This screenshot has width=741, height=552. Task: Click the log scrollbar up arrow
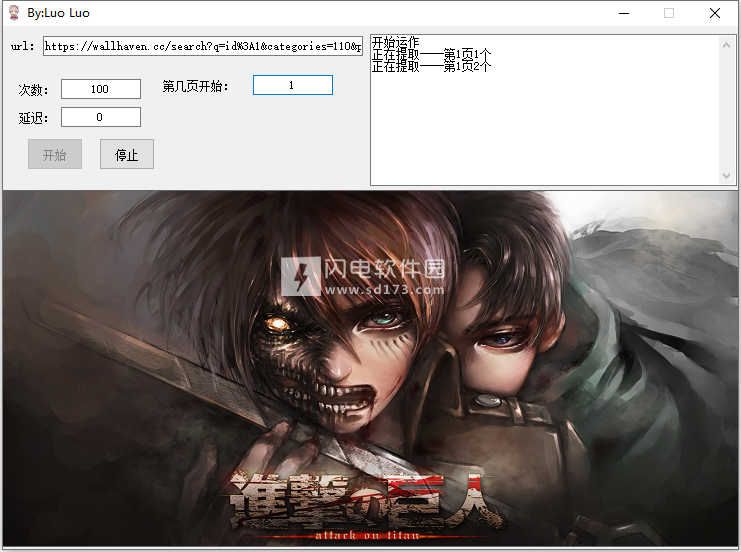[726, 45]
